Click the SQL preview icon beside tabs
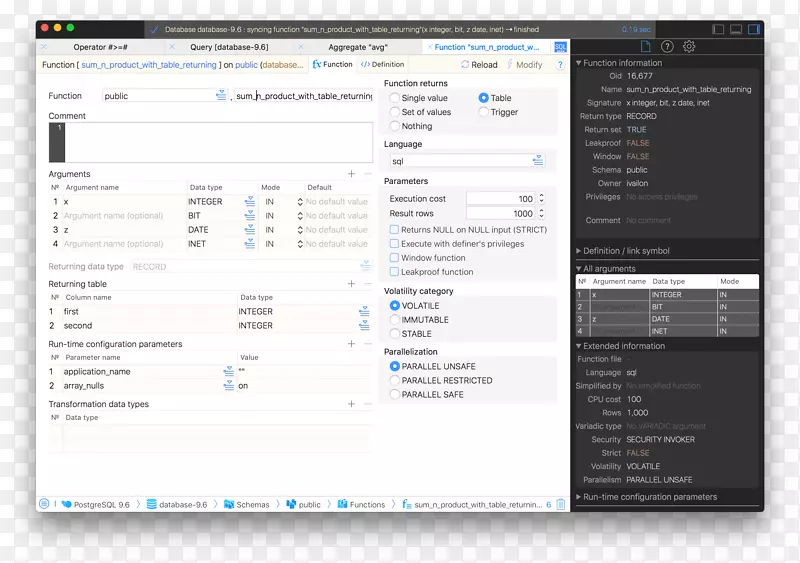Screen dimensions: 800x563 click(x=560, y=47)
